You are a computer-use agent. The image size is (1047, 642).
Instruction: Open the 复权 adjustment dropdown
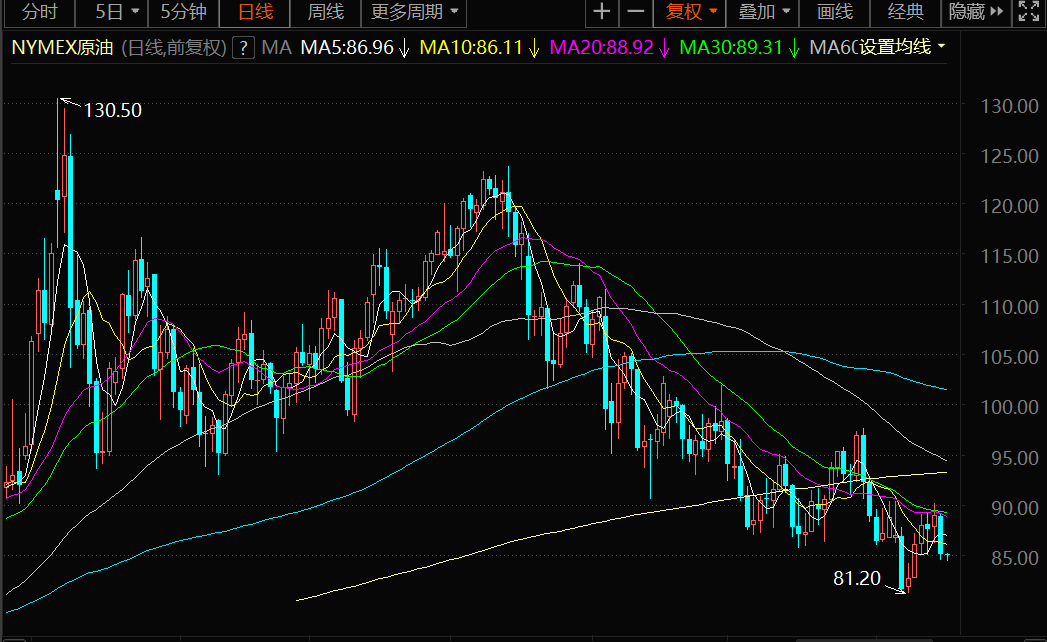tap(690, 12)
